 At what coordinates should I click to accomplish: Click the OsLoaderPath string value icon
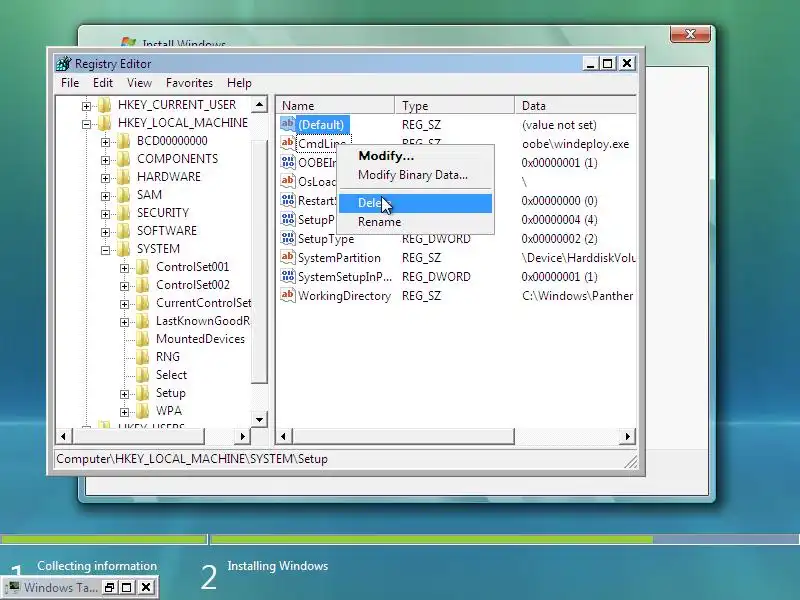288,181
